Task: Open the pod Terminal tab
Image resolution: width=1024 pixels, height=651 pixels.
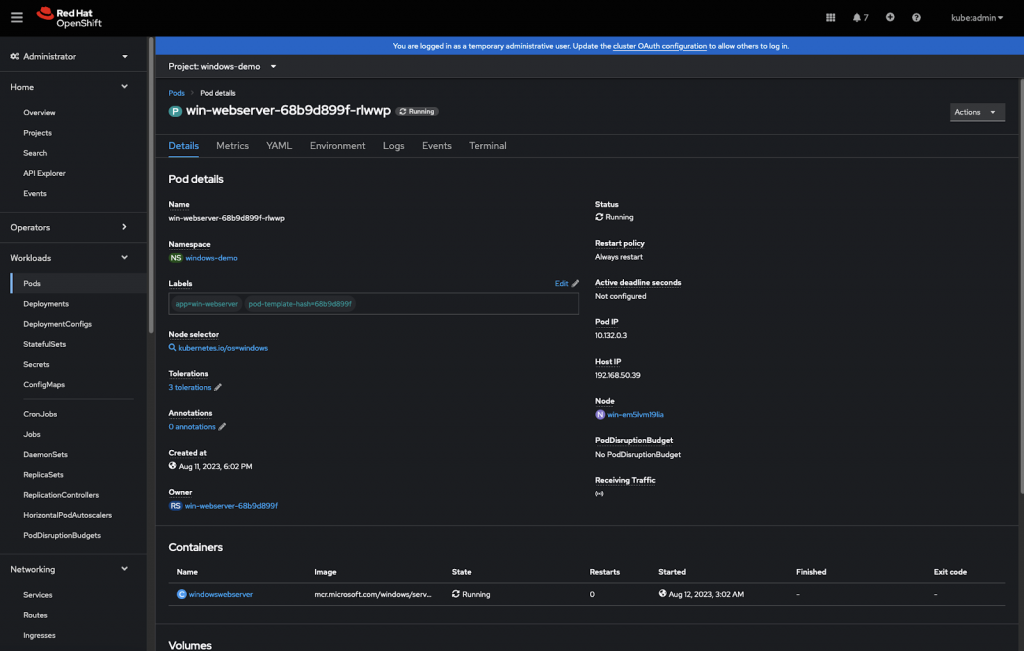Action: [x=487, y=145]
